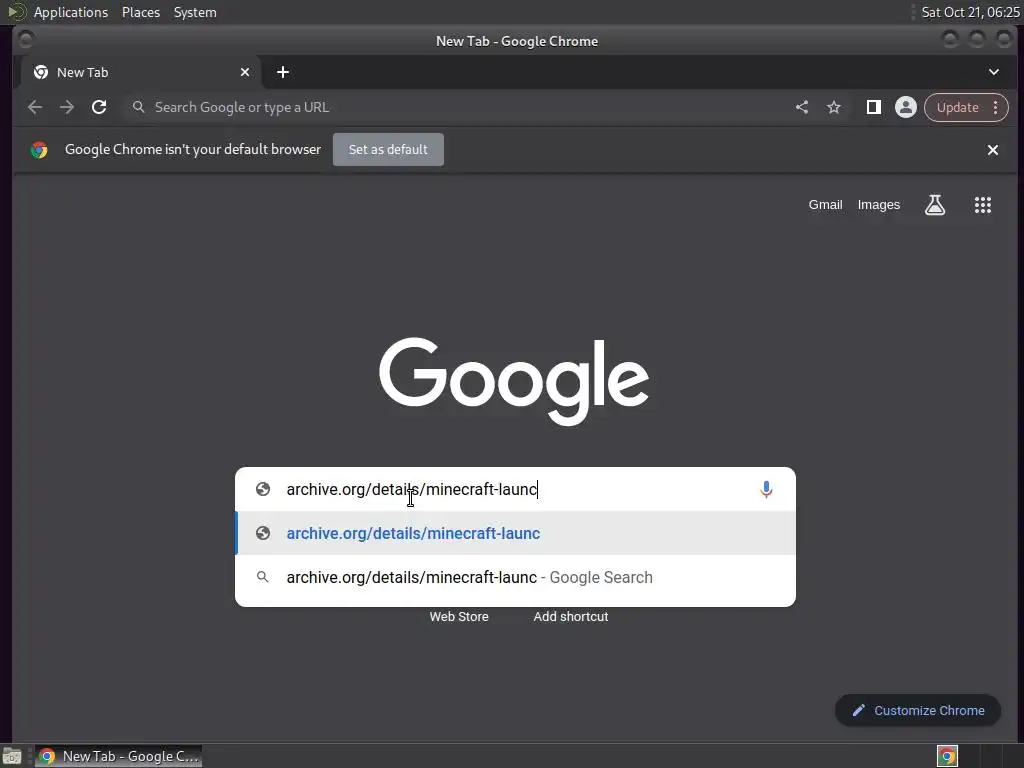Image resolution: width=1024 pixels, height=768 pixels.
Task: Open the Chrome profile avatar
Action: 906,107
